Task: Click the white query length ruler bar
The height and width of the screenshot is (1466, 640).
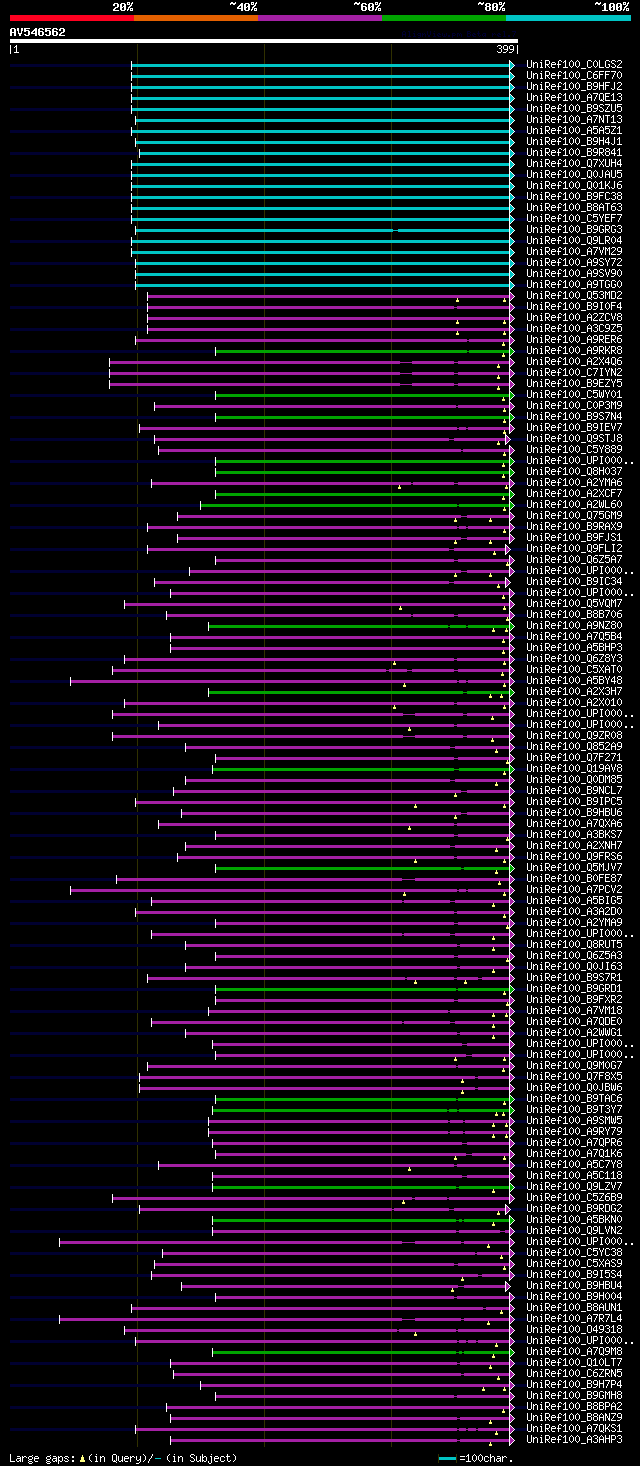Action: coord(263,41)
